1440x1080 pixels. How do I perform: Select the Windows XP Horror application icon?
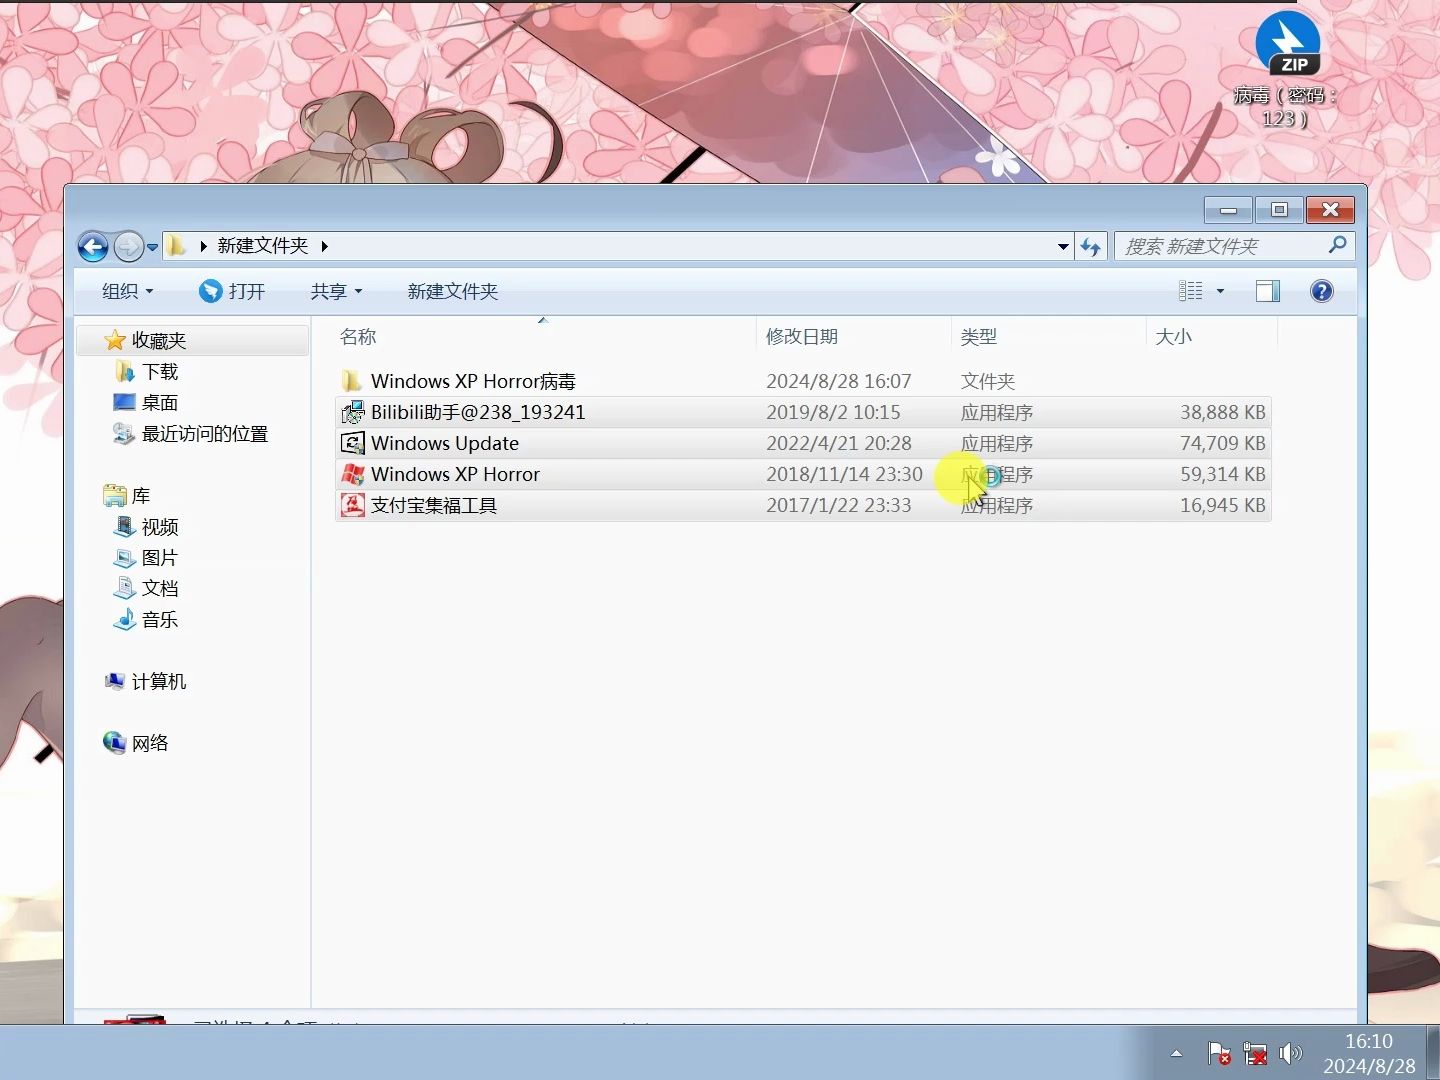click(352, 474)
